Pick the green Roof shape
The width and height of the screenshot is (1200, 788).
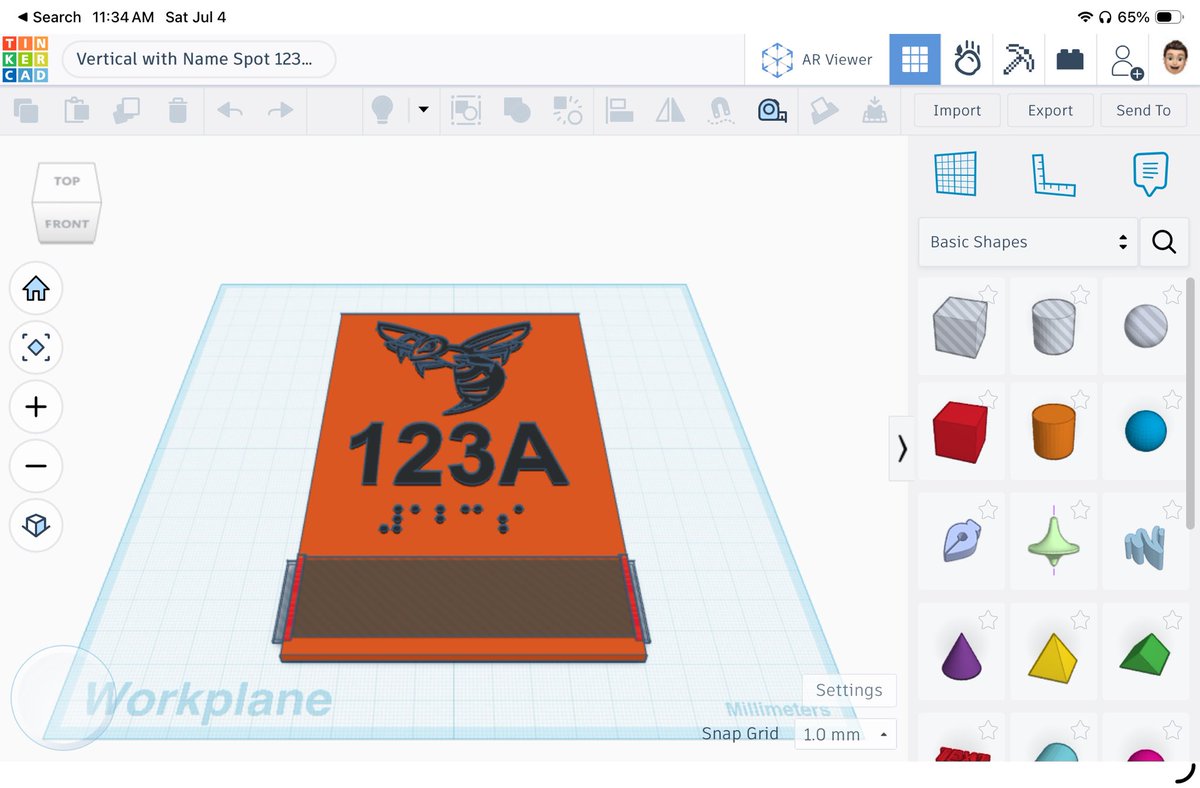(x=1146, y=654)
